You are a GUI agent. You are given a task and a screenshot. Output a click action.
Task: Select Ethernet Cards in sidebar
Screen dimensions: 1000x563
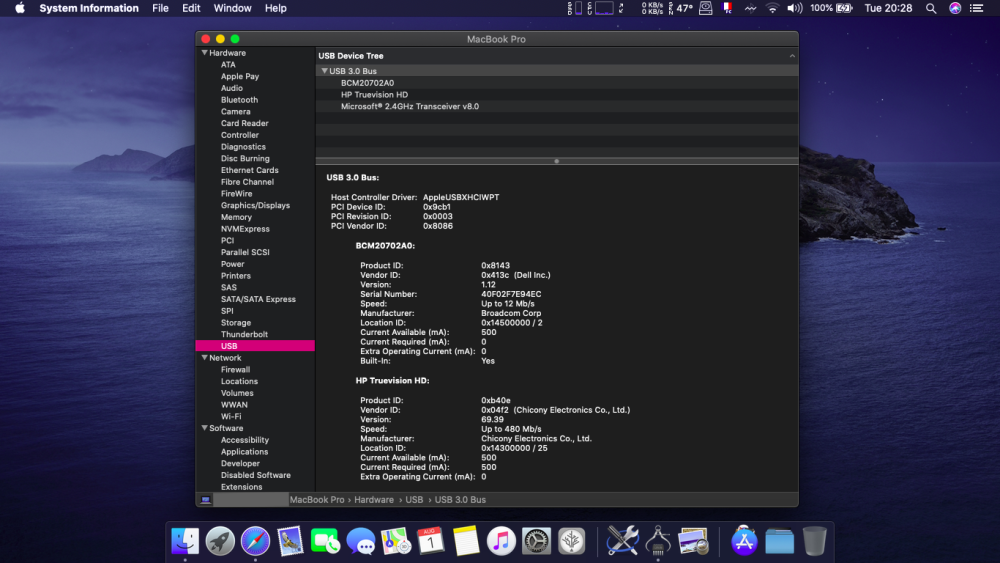coord(249,170)
